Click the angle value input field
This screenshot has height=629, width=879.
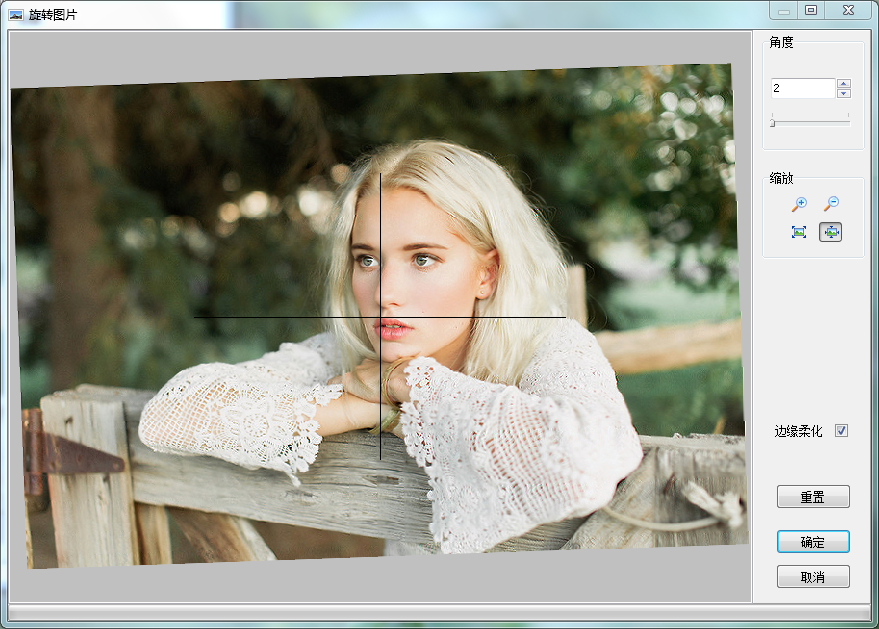coord(802,89)
